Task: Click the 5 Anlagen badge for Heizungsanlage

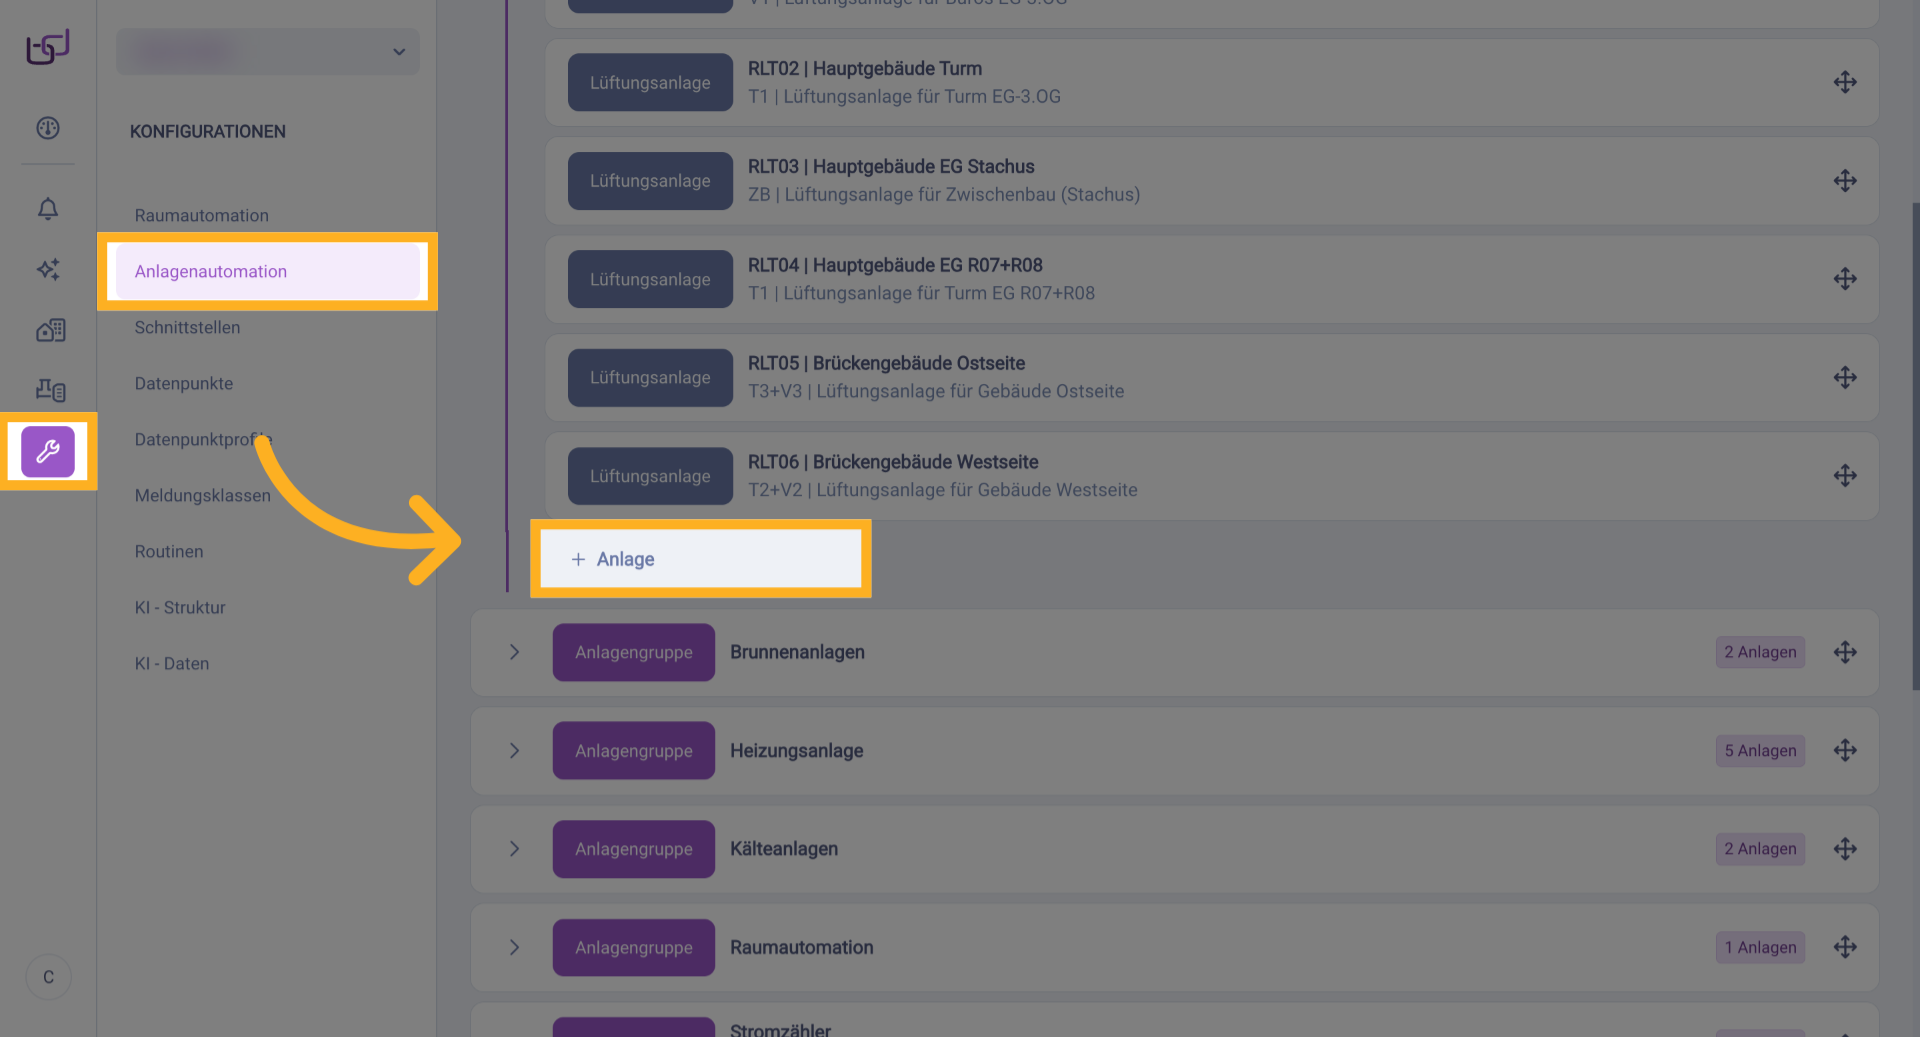Action: coord(1760,751)
